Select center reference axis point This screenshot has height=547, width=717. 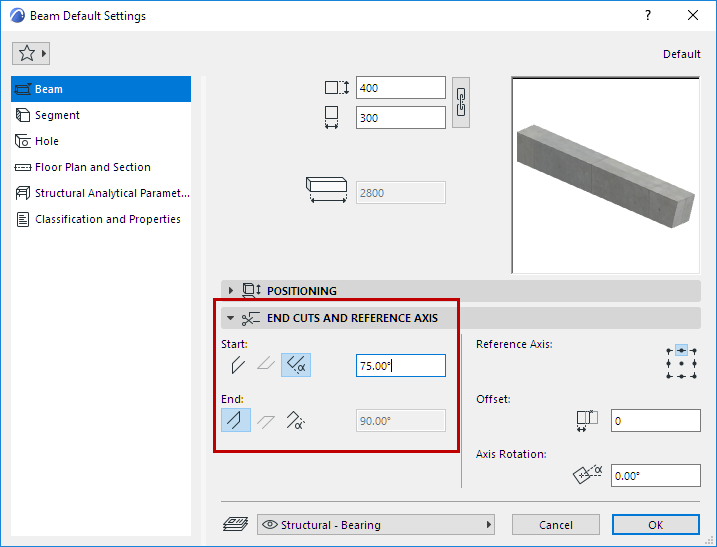pyautogui.click(x=681, y=364)
